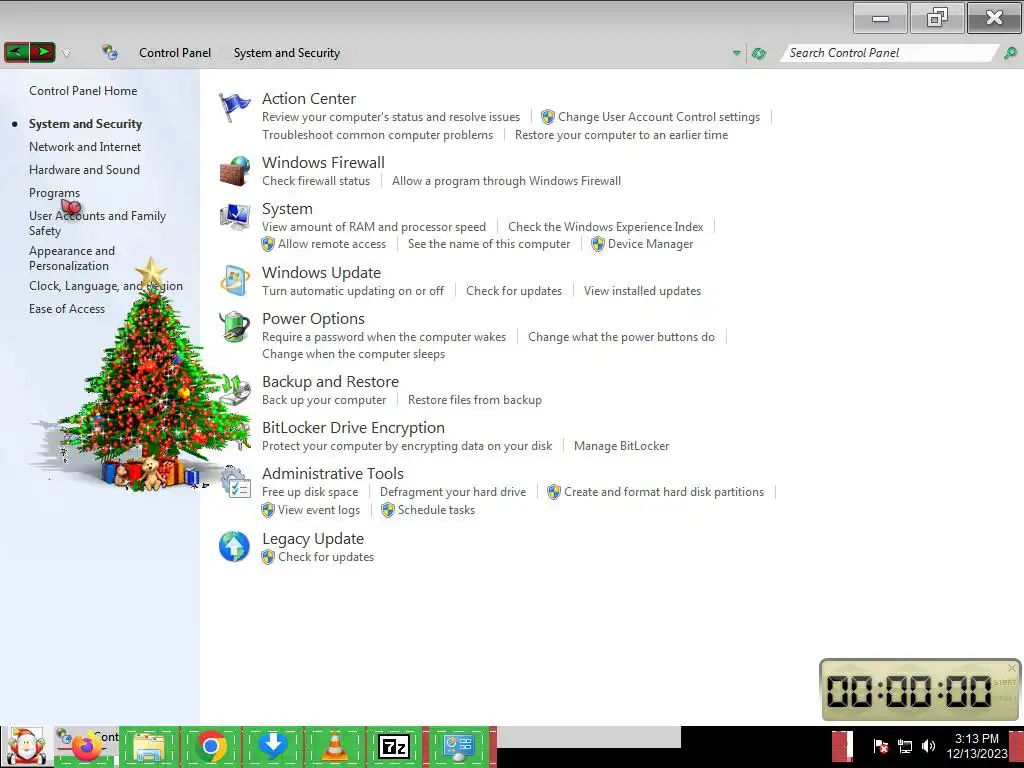
Task: Click Allow a program through Windows Firewall
Action: 506,181
